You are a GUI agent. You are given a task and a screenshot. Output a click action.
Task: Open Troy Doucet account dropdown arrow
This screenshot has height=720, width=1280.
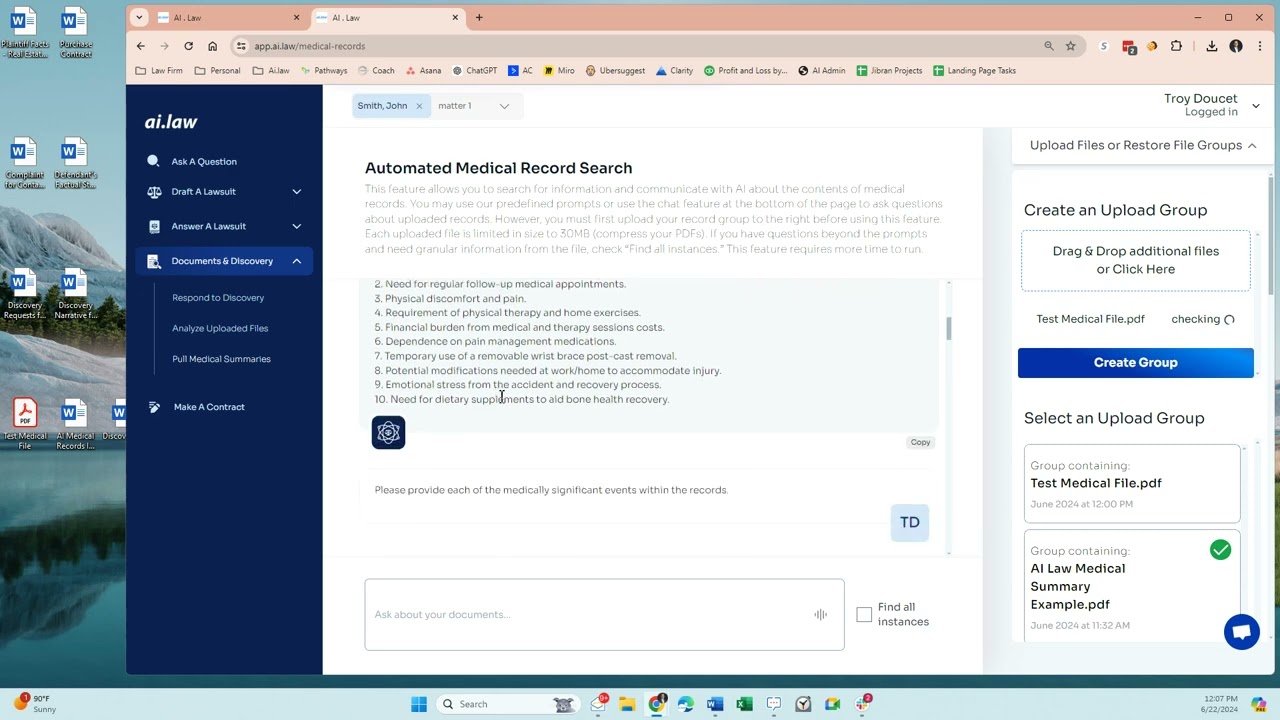tap(1256, 105)
